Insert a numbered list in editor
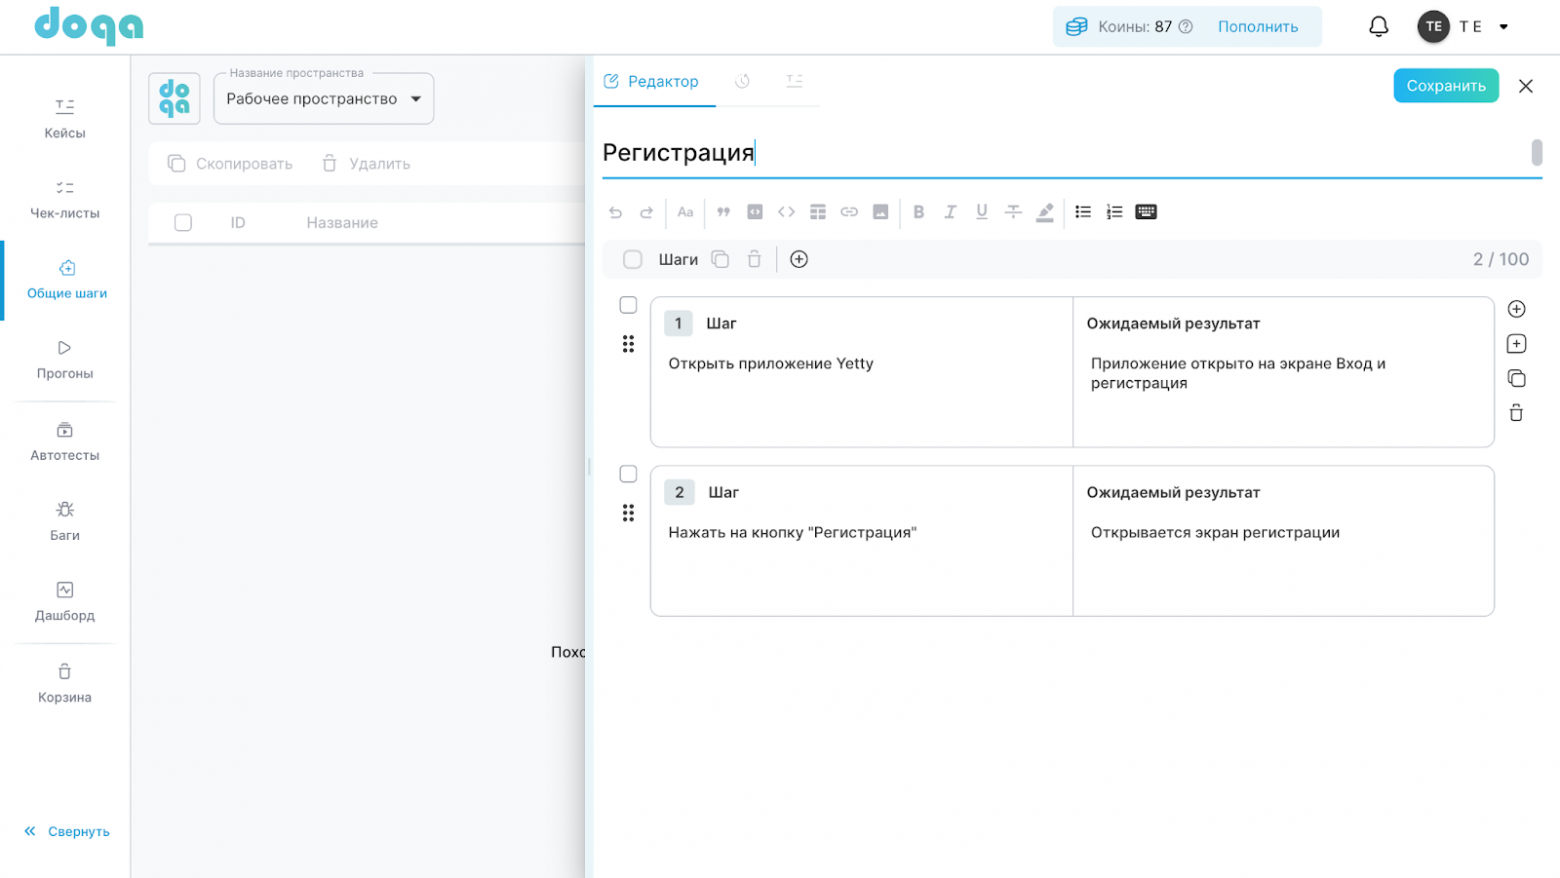Viewport: 1560px width, 878px height. point(1114,212)
